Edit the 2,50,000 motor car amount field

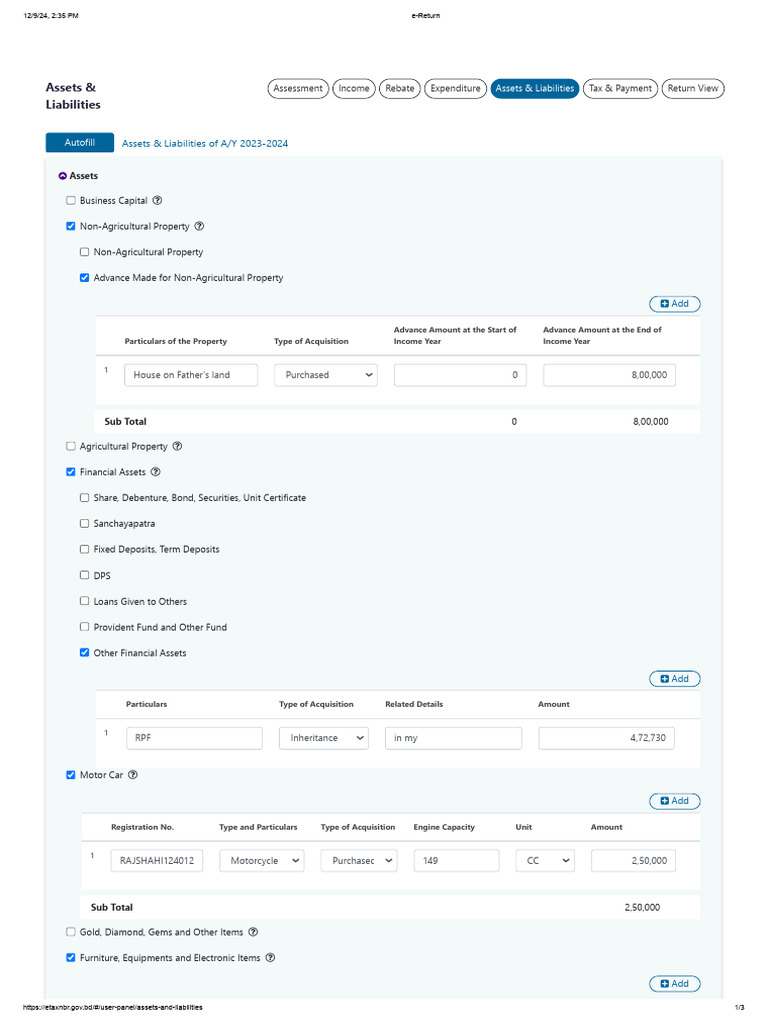[633, 861]
